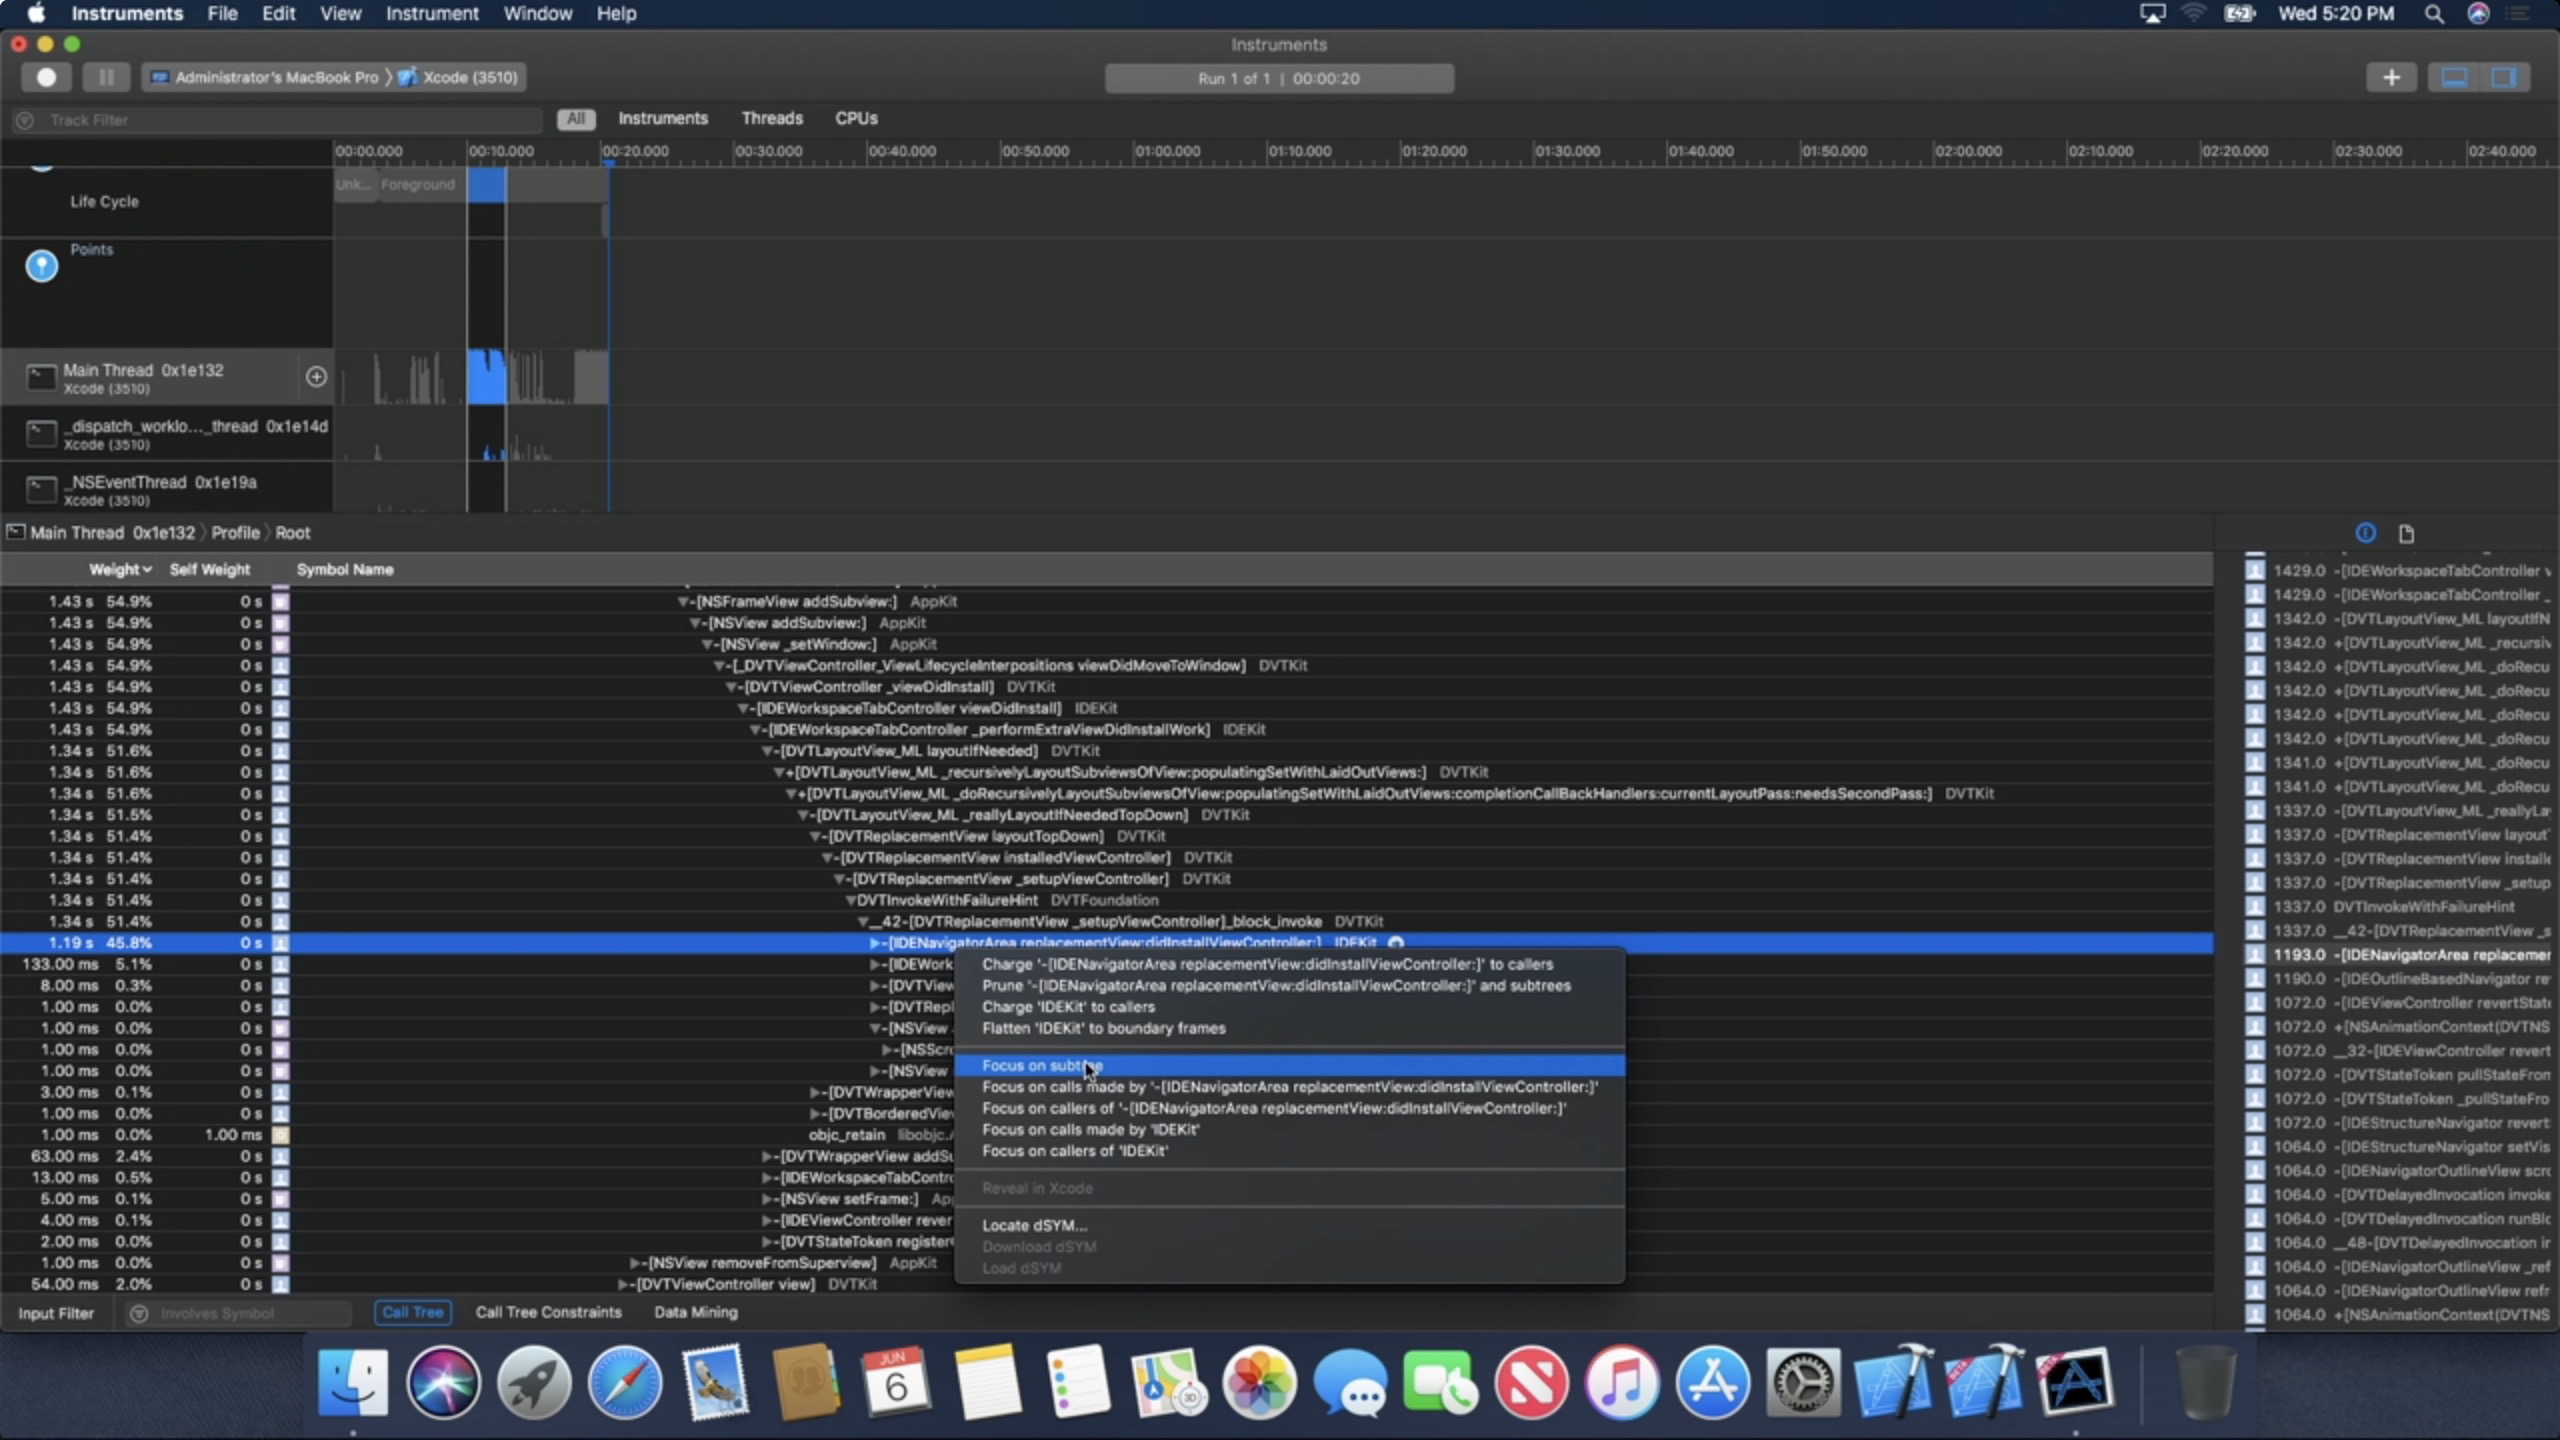This screenshot has height=1440, width=2560.
Task: Open the Weight column sort dropdown
Action: coord(120,569)
